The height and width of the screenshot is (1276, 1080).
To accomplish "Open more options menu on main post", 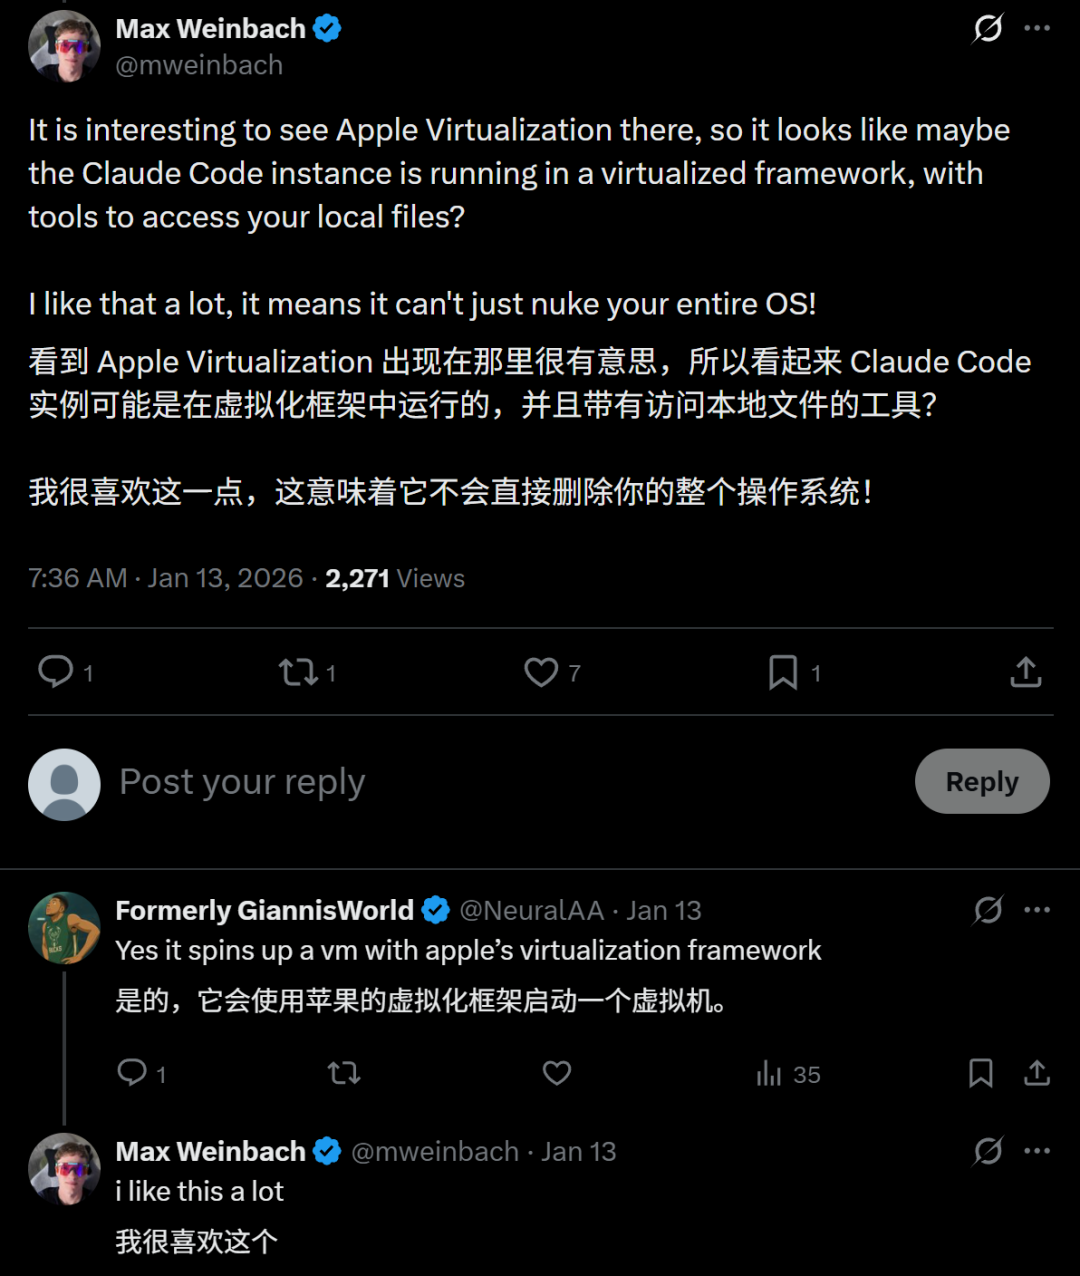I will [1037, 29].
